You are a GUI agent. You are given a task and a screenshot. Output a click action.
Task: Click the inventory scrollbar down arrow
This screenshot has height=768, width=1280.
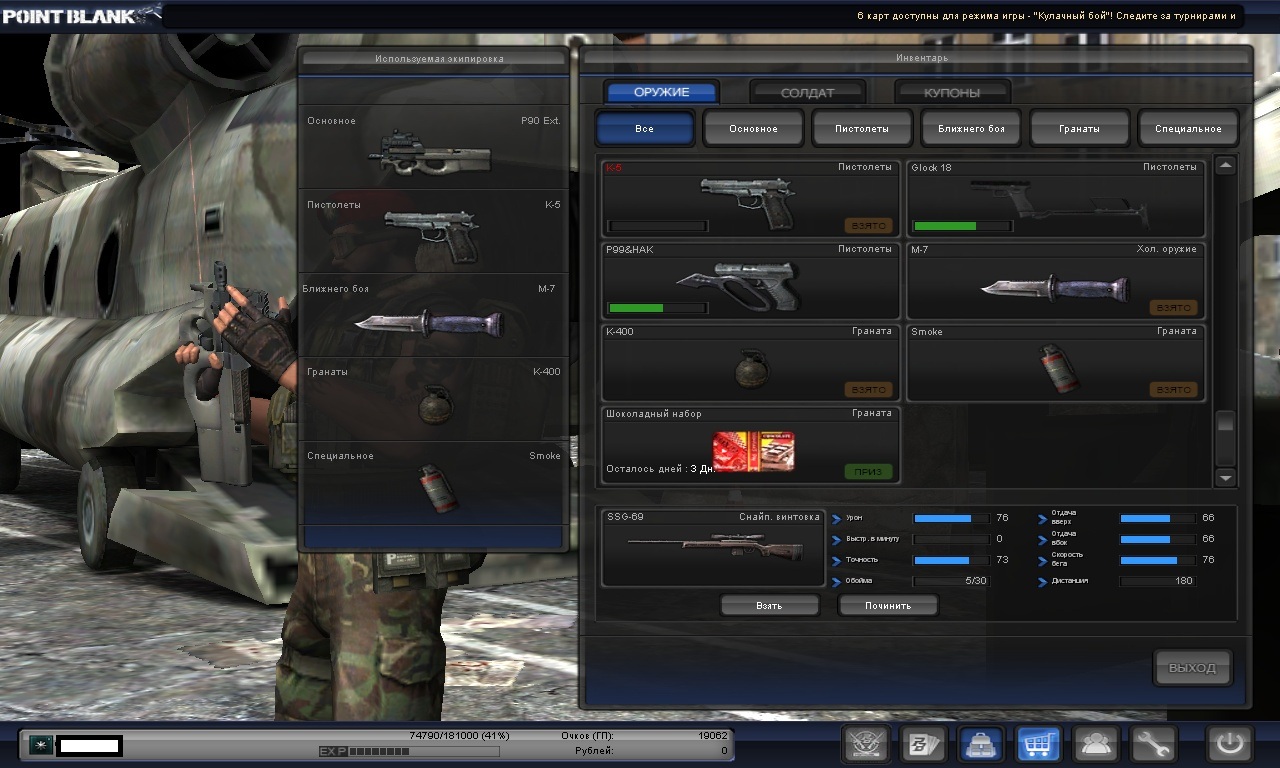pyautogui.click(x=1225, y=478)
